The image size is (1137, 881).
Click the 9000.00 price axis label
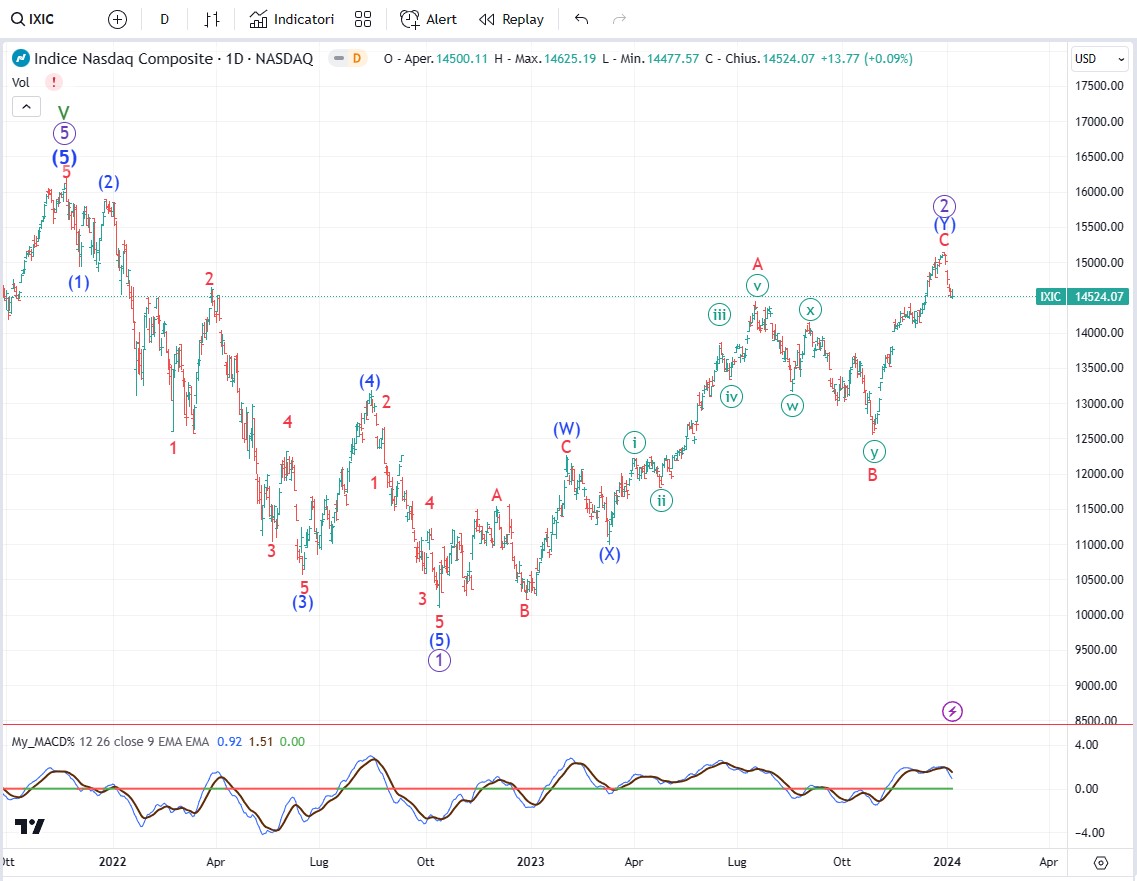point(1096,685)
